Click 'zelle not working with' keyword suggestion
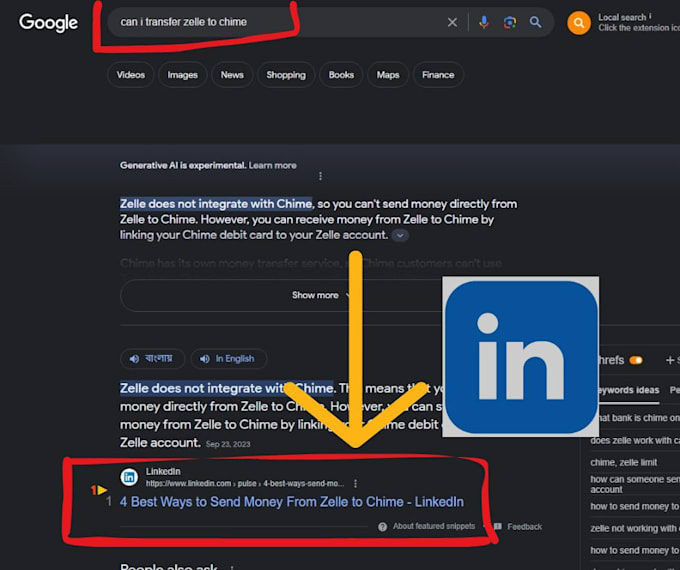680x570 pixels. (635, 528)
